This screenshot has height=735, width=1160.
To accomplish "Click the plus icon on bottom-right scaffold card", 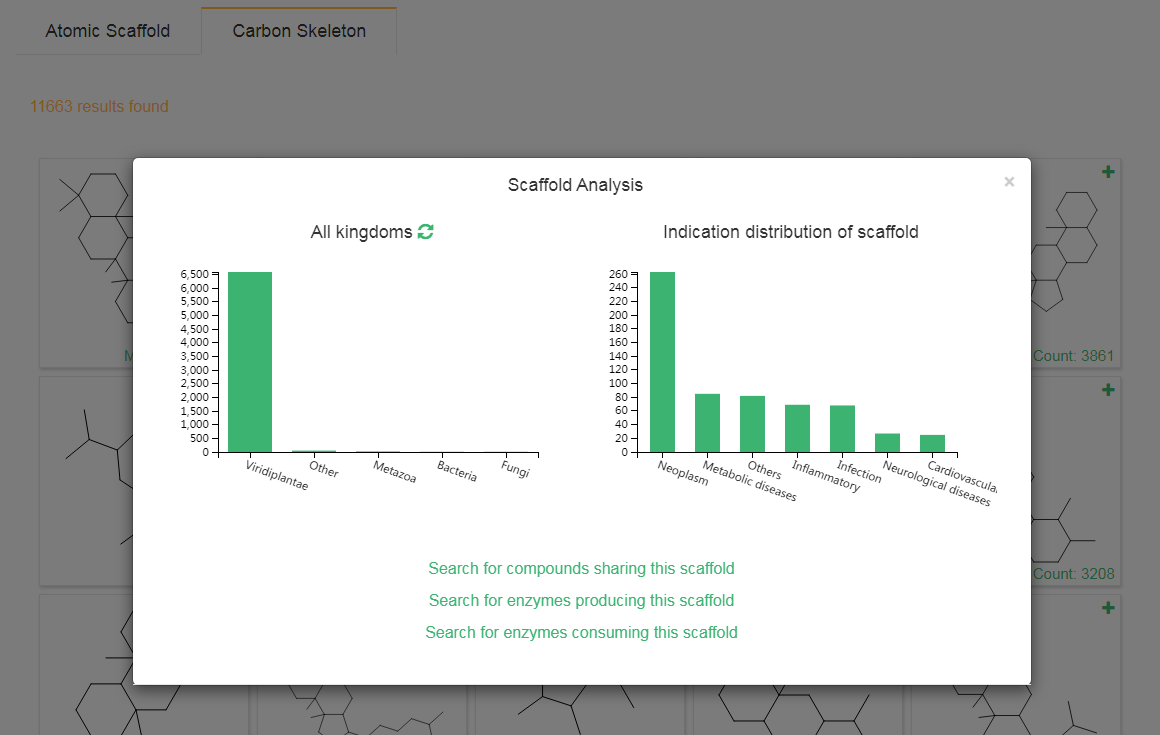I will coord(1107,608).
